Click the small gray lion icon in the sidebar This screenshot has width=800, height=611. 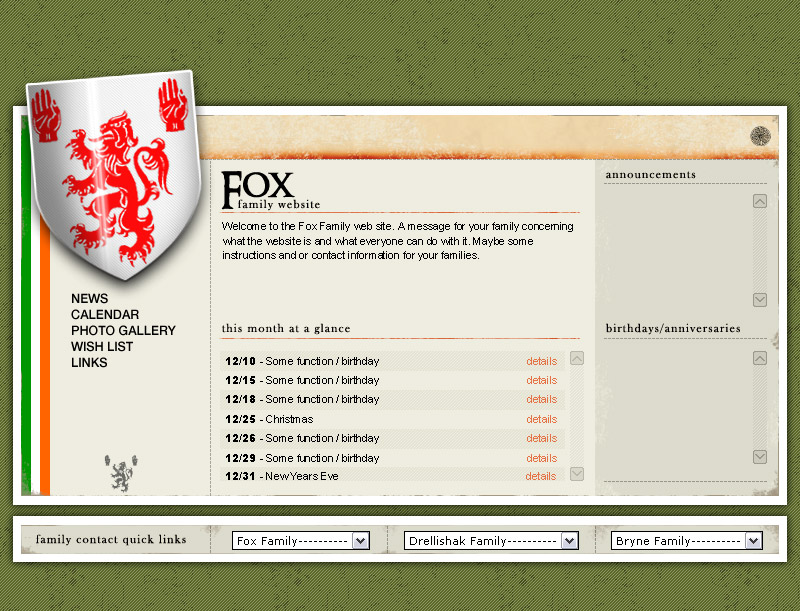coord(120,473)
